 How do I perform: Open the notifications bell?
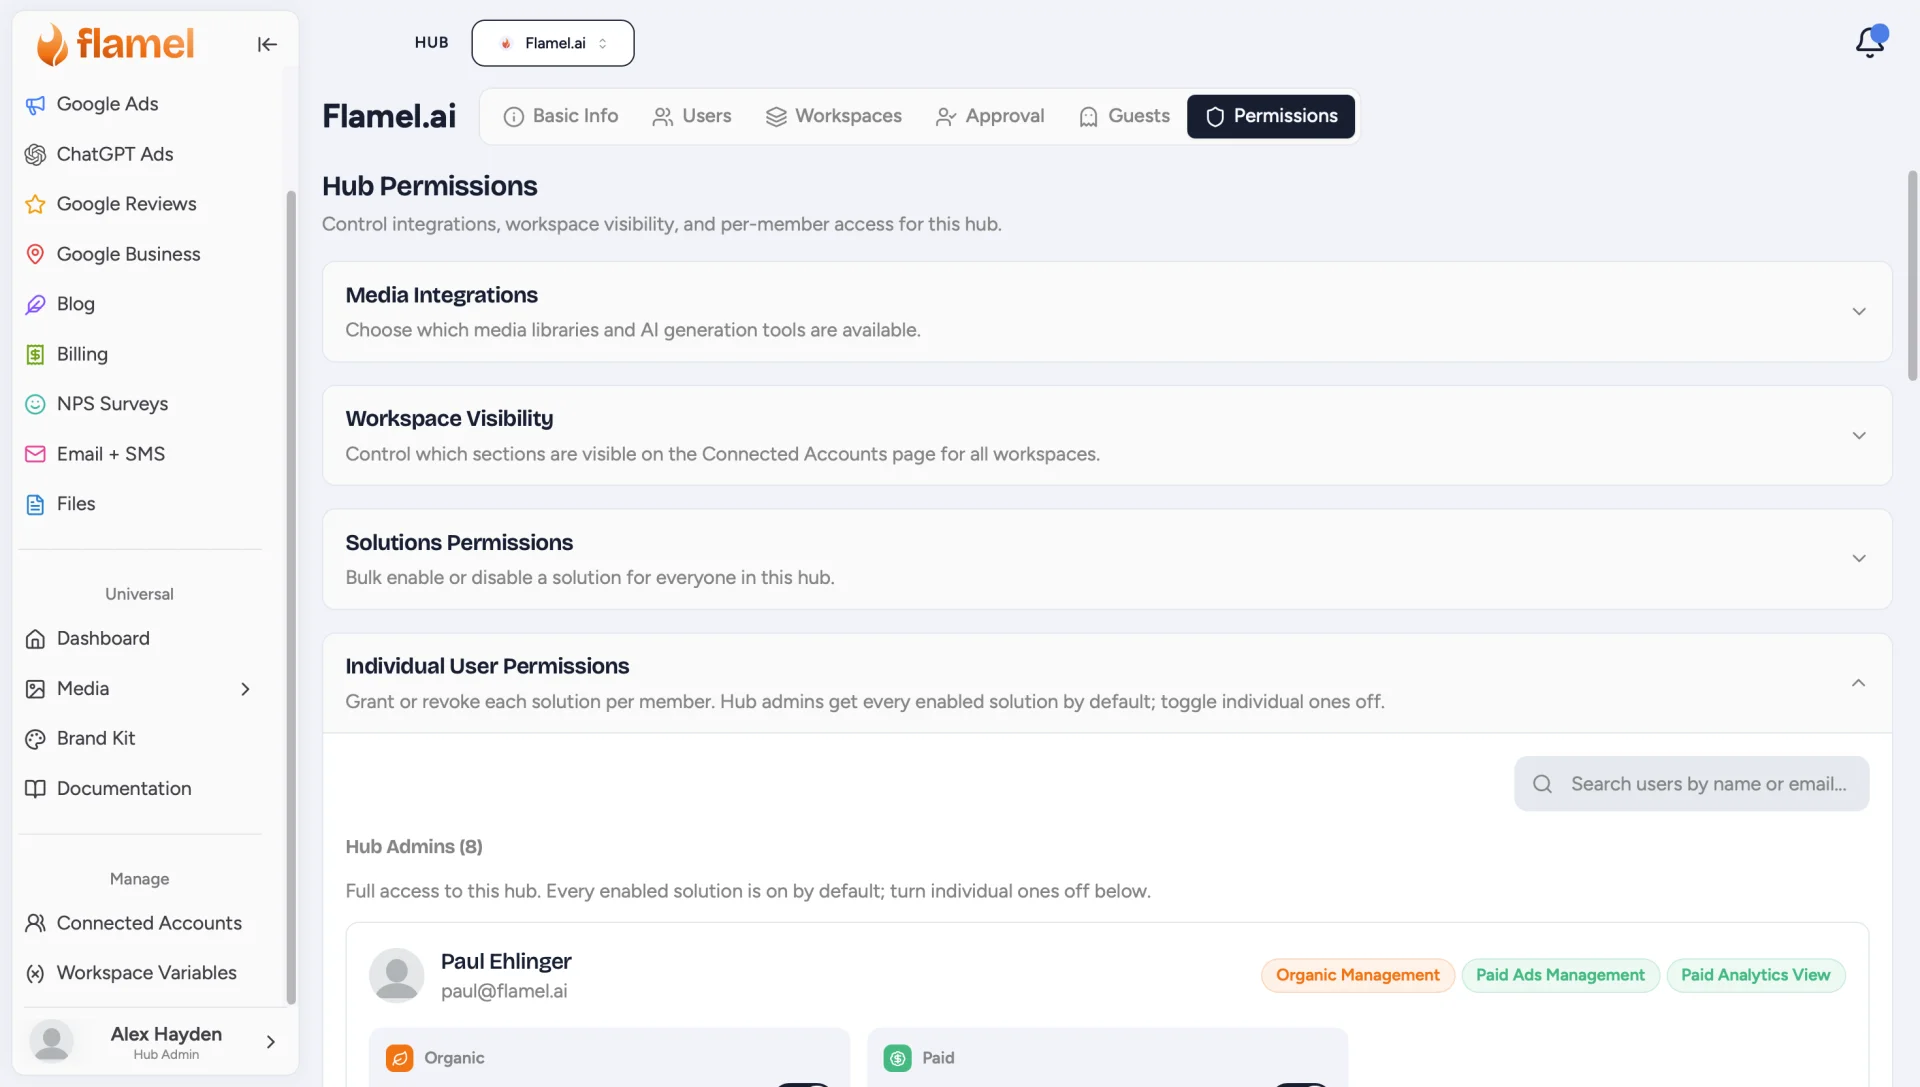1870,42
